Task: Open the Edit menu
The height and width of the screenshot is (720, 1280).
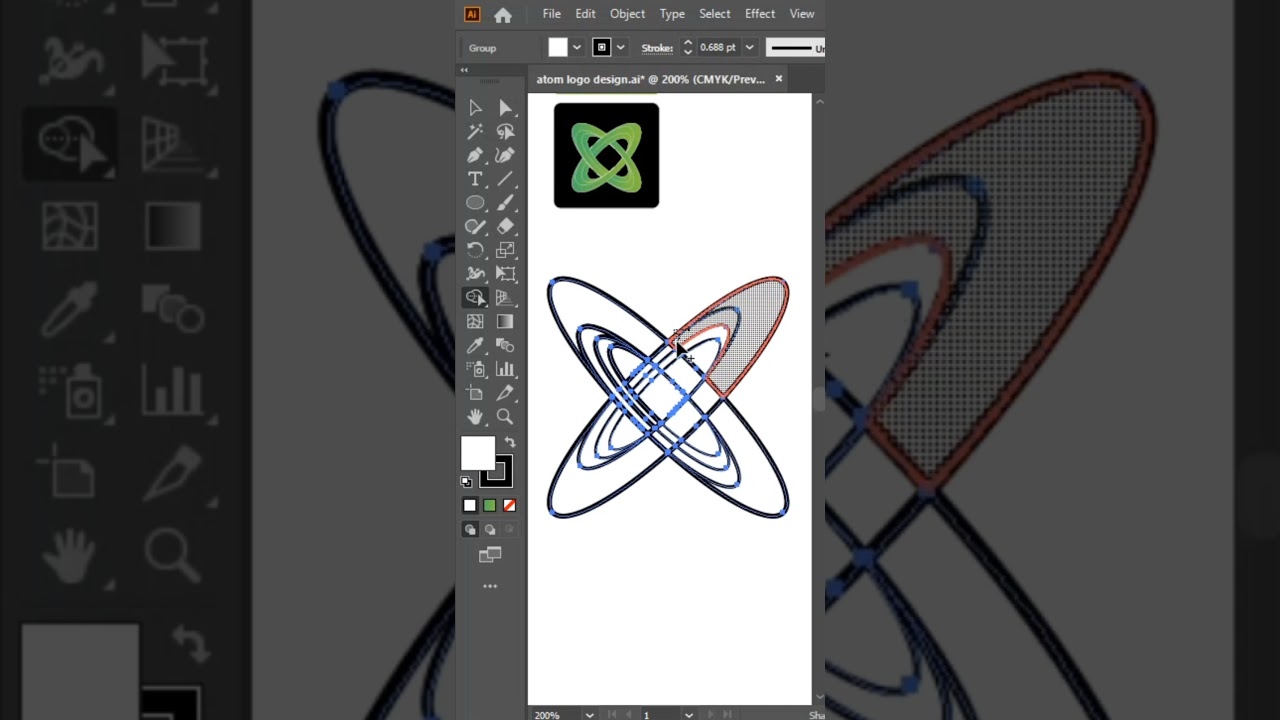Action: click(585, 14)
